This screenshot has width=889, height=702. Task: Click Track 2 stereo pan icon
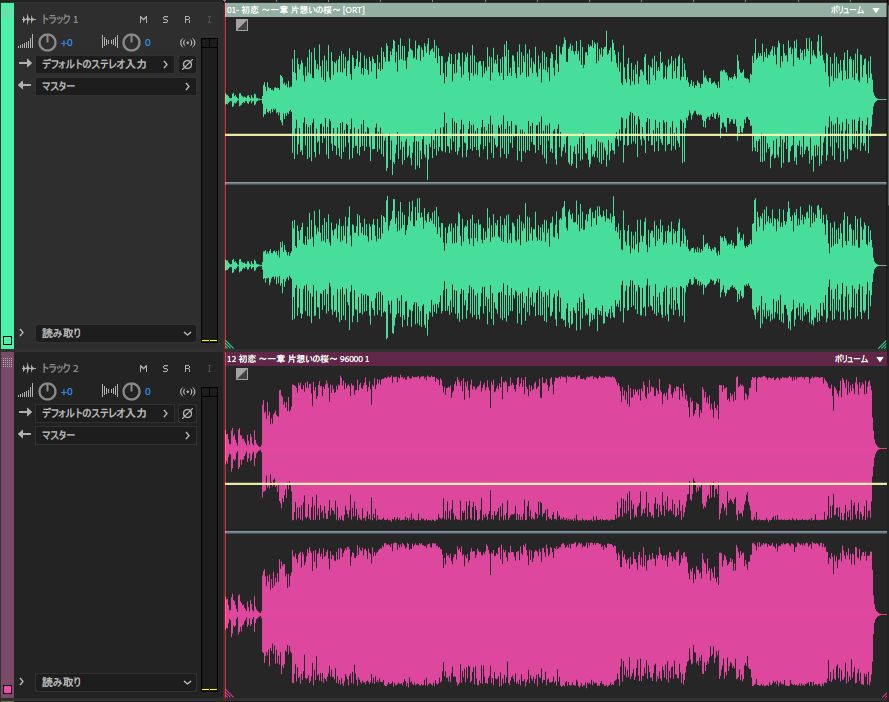pos(110,391)
